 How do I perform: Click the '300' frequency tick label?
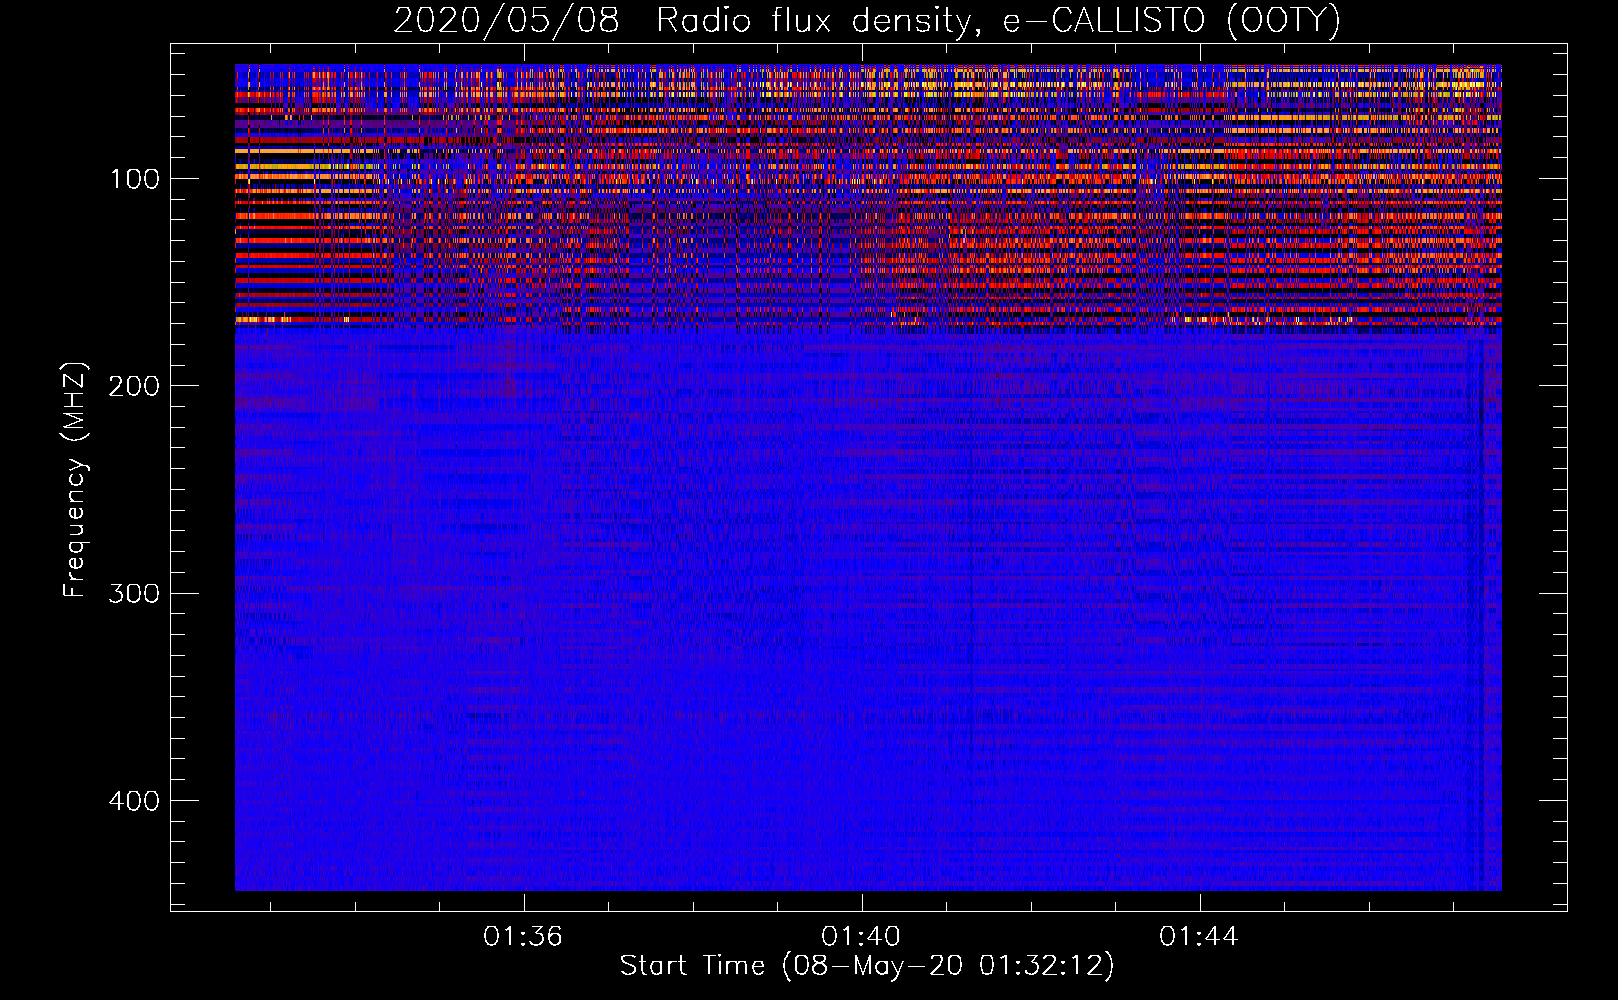[x=135, y=593]
